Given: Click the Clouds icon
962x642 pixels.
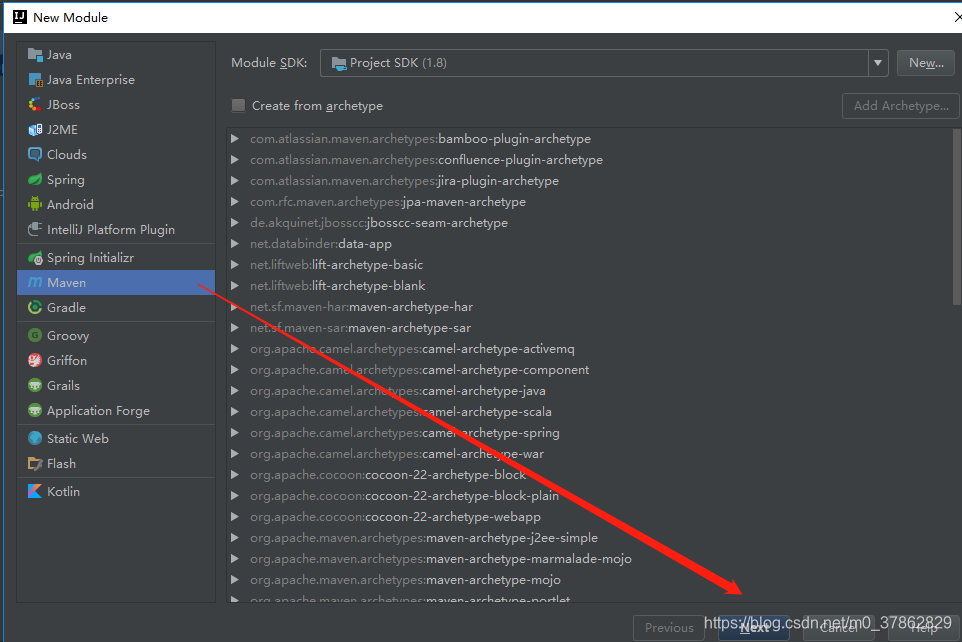Looking at the screenshot, I should tap(35, 155).
